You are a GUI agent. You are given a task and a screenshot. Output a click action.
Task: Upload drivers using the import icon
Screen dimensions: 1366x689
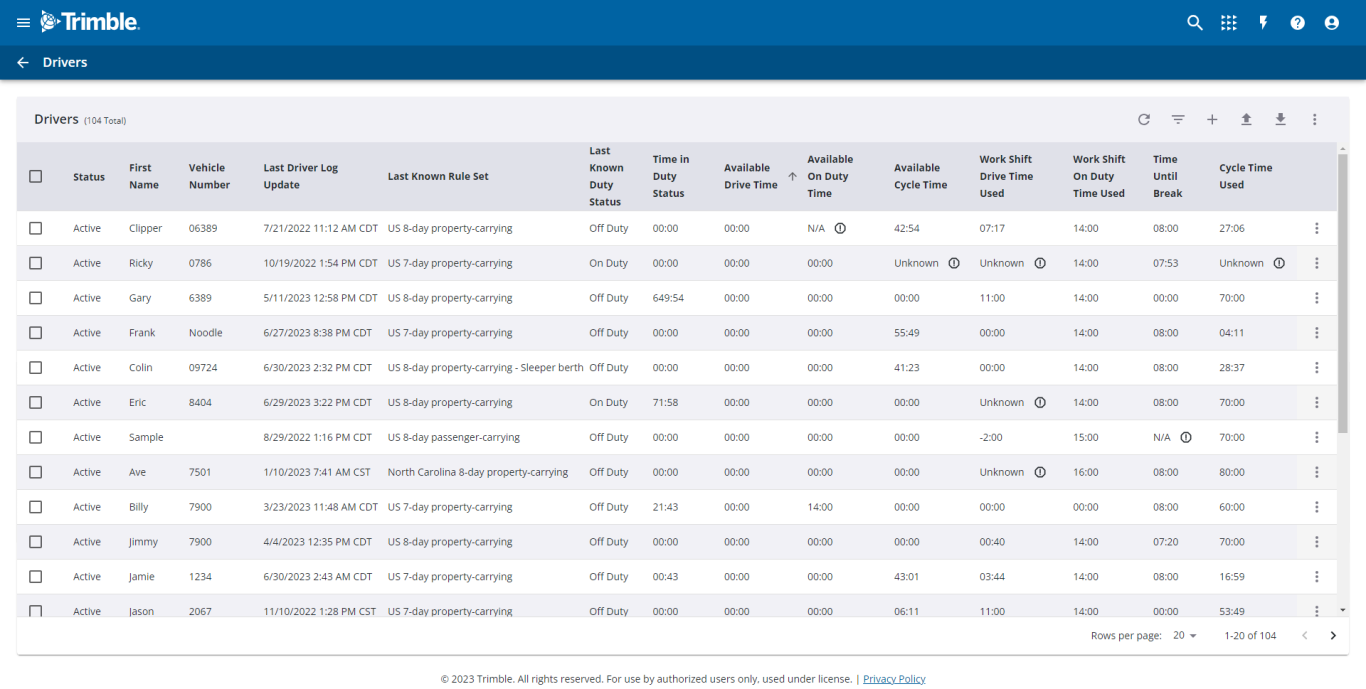pyautogui.click(x=1246, y=119)
